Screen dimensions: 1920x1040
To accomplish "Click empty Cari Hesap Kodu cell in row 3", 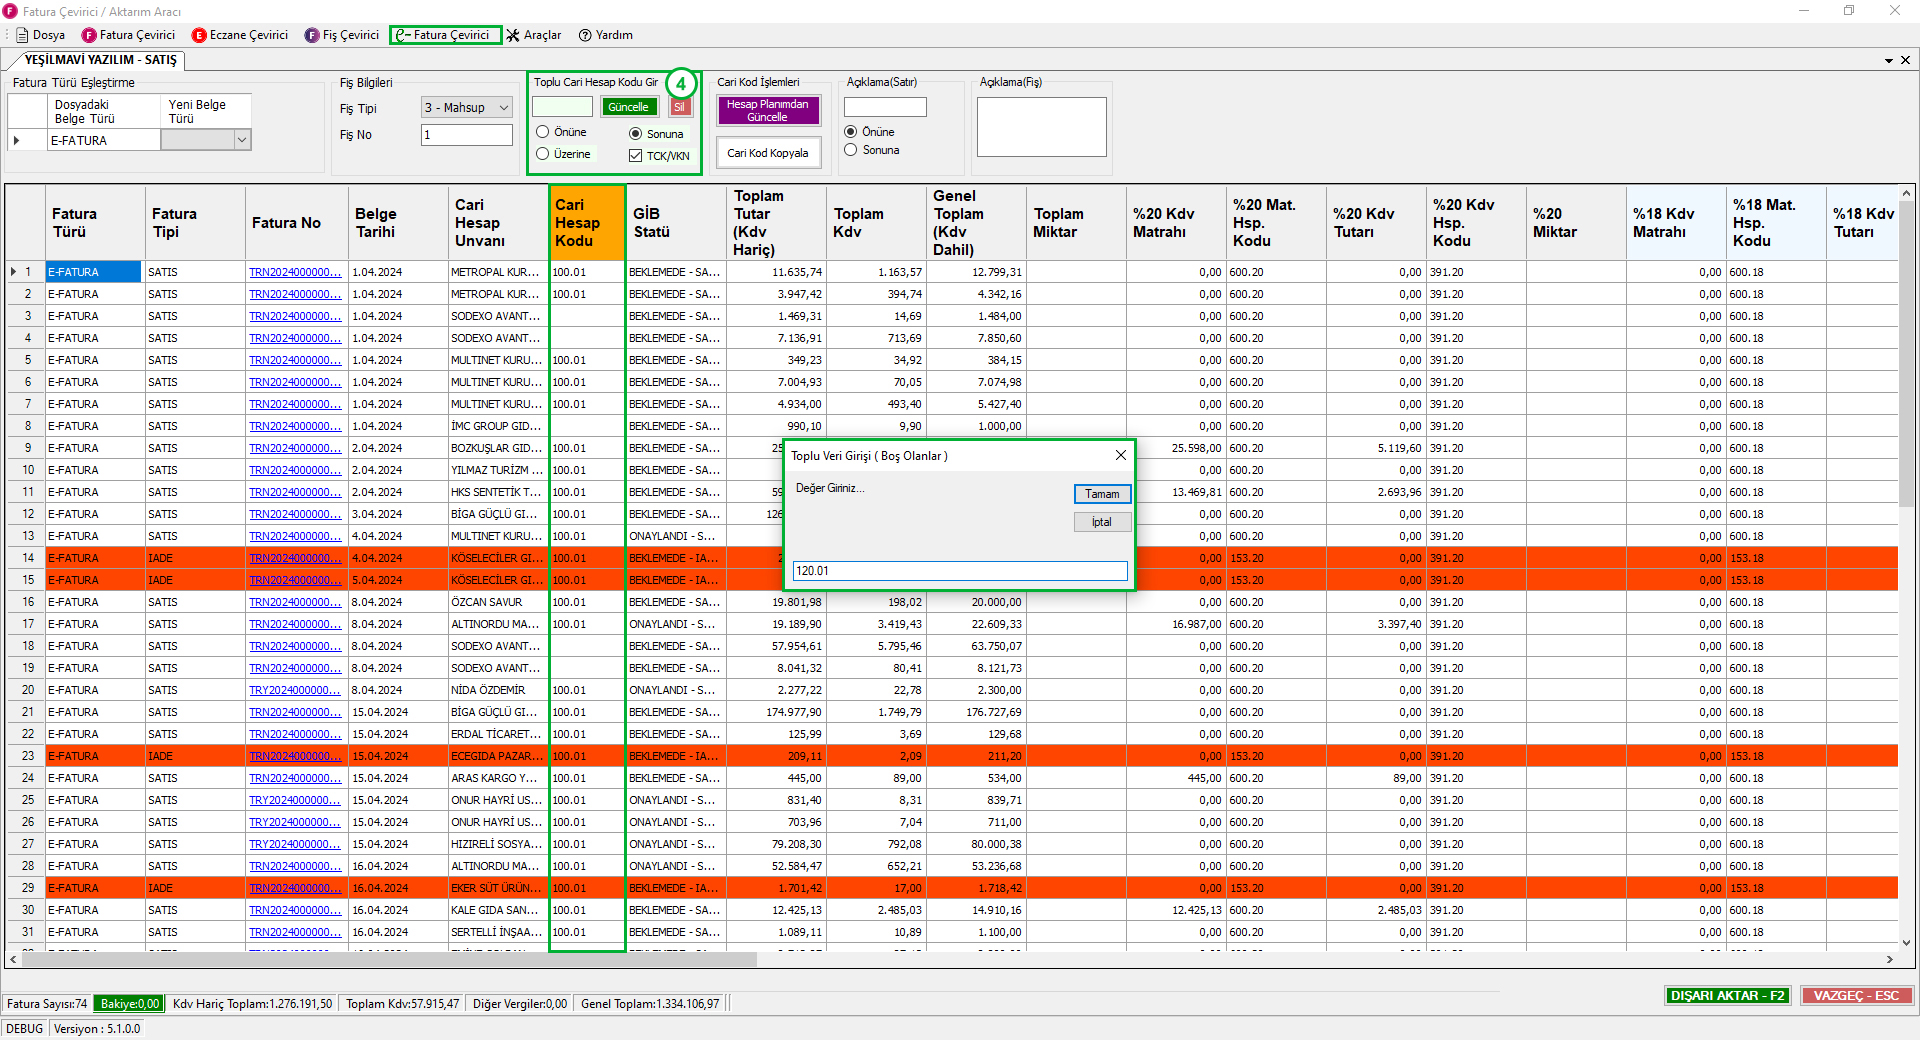I will [x=587, y=316].
